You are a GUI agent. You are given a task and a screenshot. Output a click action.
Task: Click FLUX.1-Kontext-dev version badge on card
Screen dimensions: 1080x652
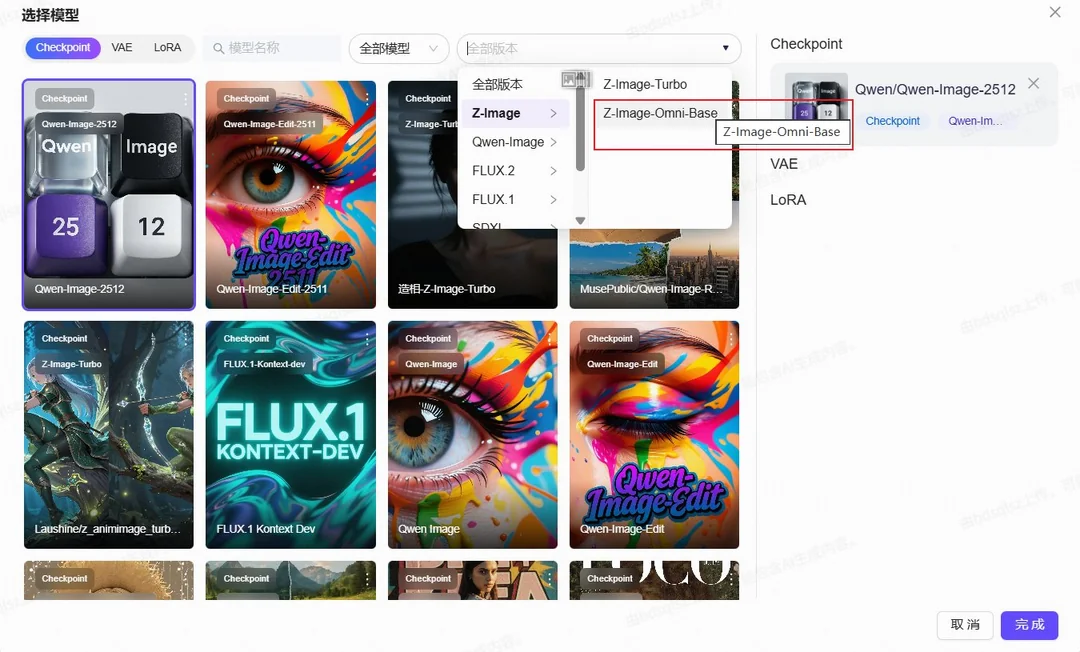(x=264, y=364)
